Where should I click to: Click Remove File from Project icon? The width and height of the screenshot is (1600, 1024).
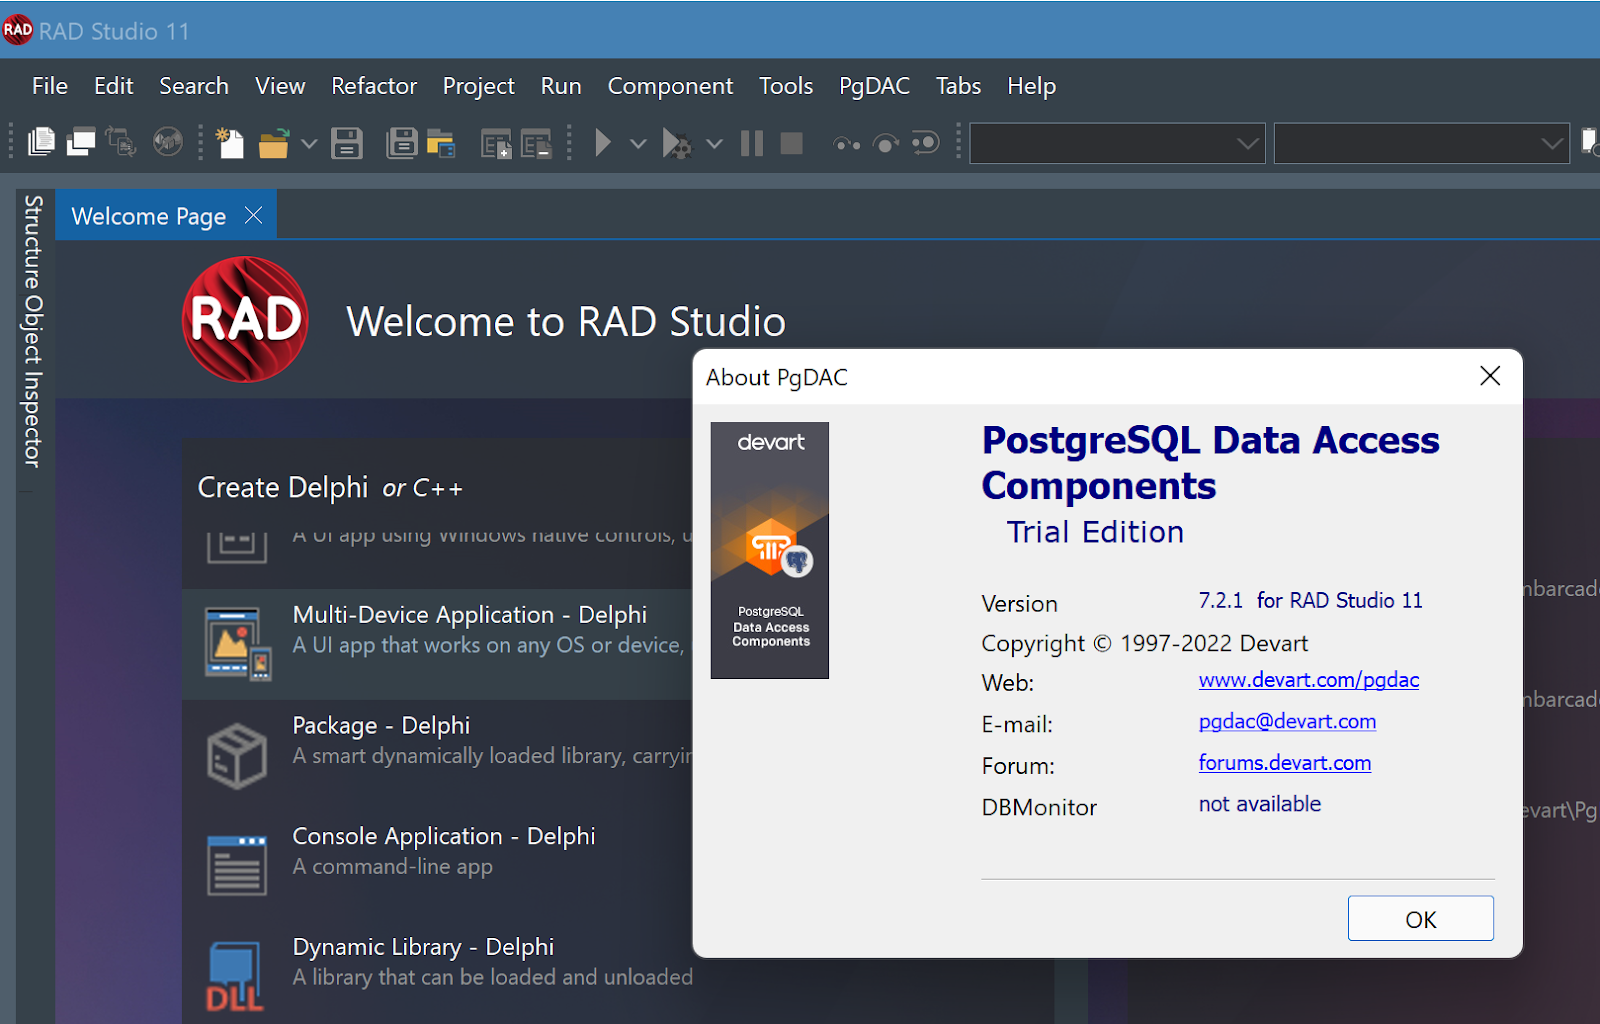pos(536,144)
